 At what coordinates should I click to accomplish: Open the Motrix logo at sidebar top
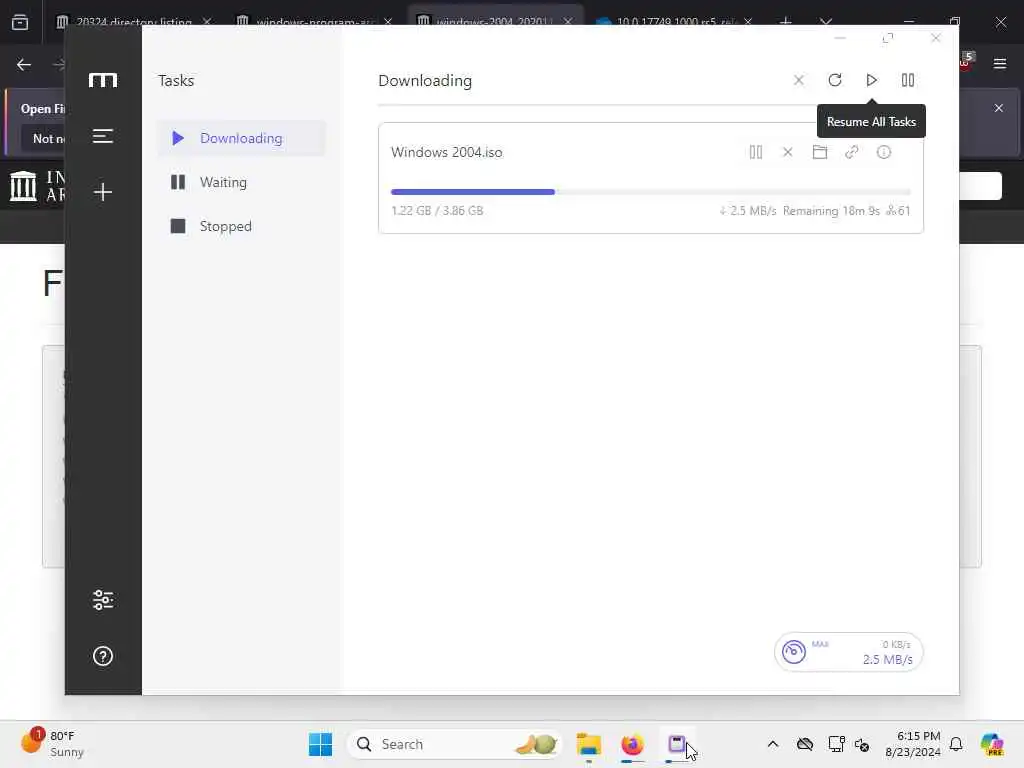click(103, 80)
